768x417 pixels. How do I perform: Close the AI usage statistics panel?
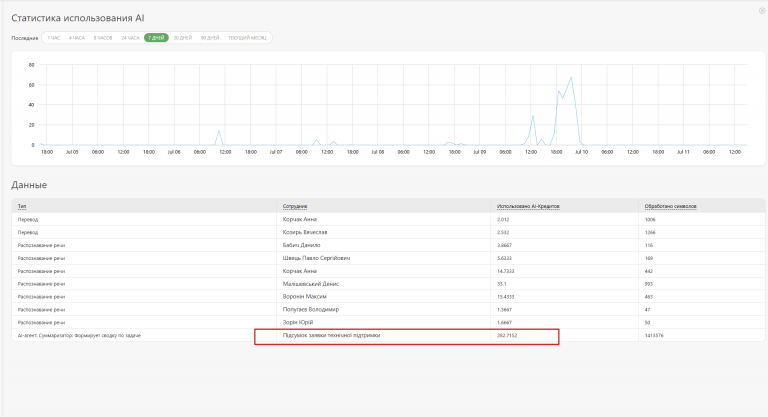point(762,11)
